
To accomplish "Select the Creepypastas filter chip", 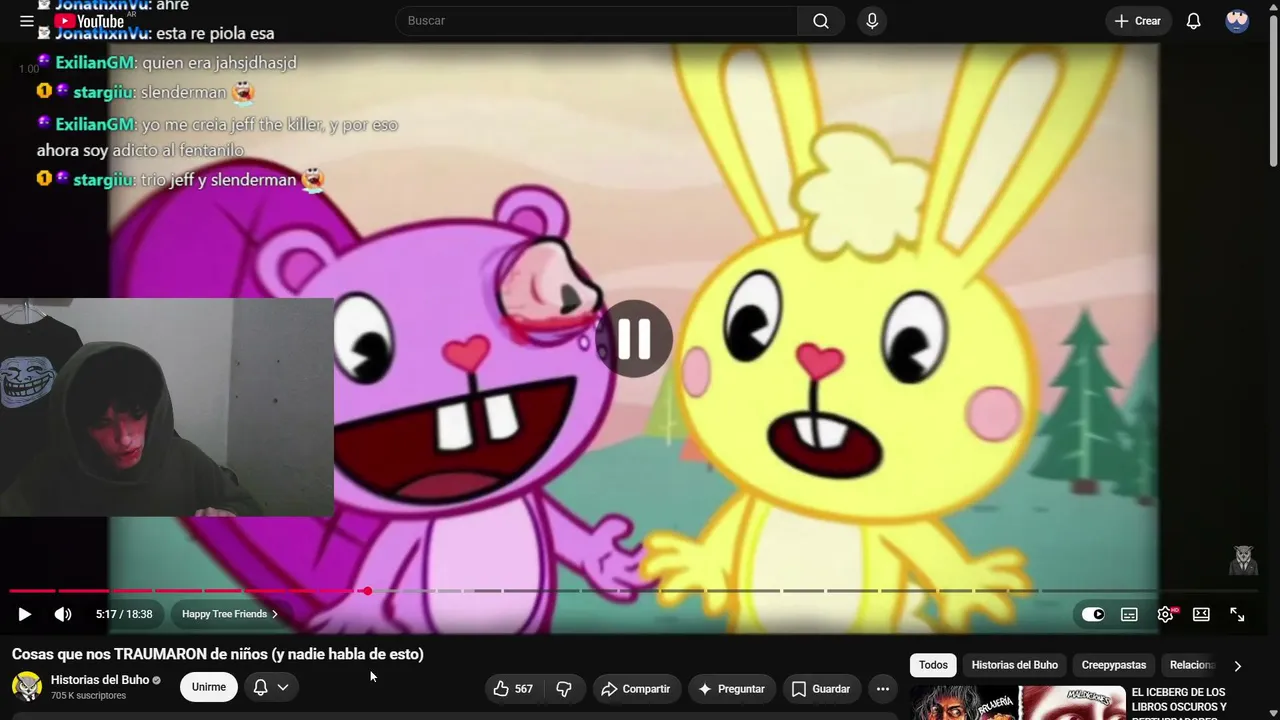I will 1114,665.
